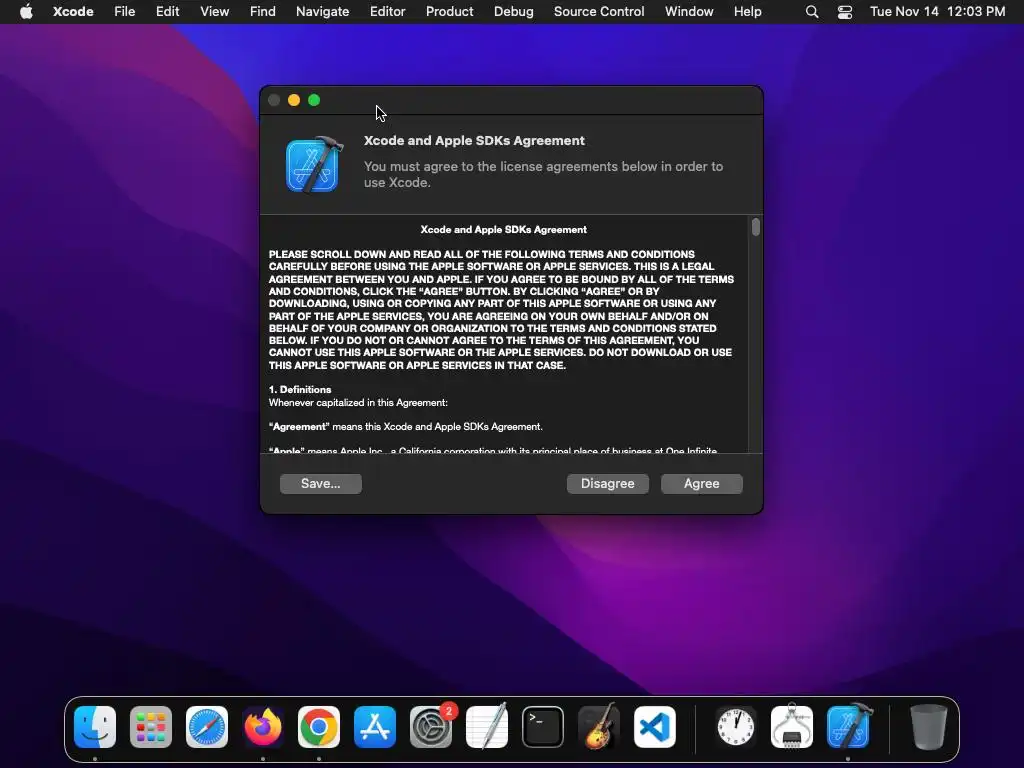Open the Editor menu

[x=388, y=12]
